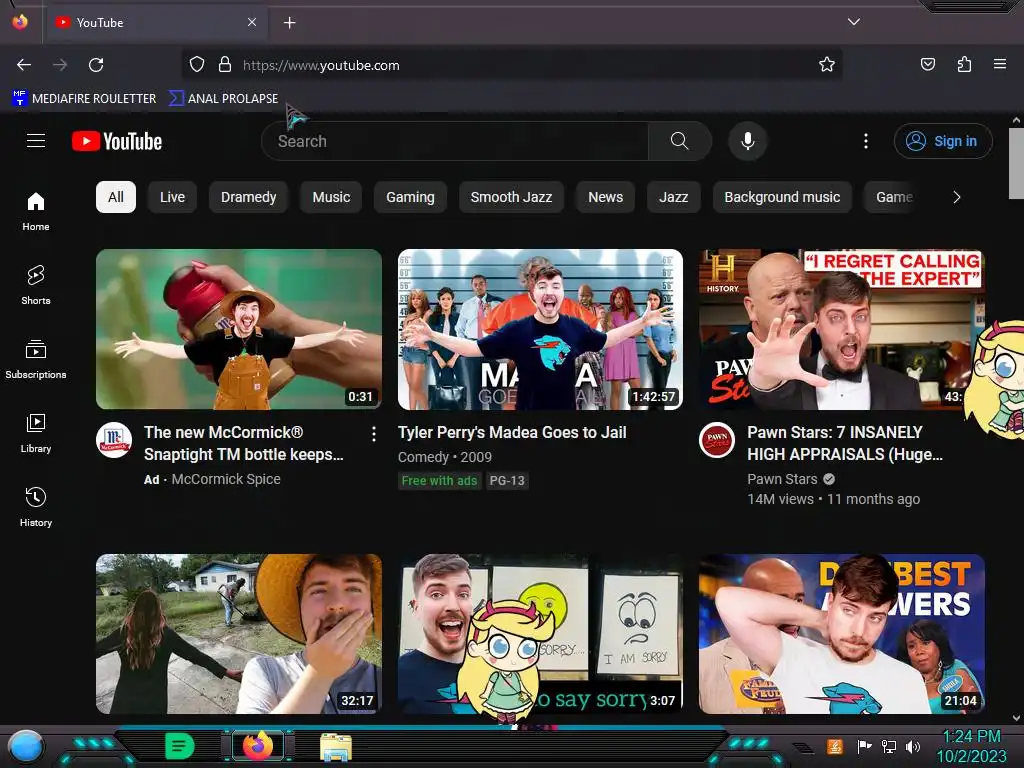This screenshot has height=768, width=1024.
Task: Click Firefox icon on taskbar
Action: pos(258,746)
